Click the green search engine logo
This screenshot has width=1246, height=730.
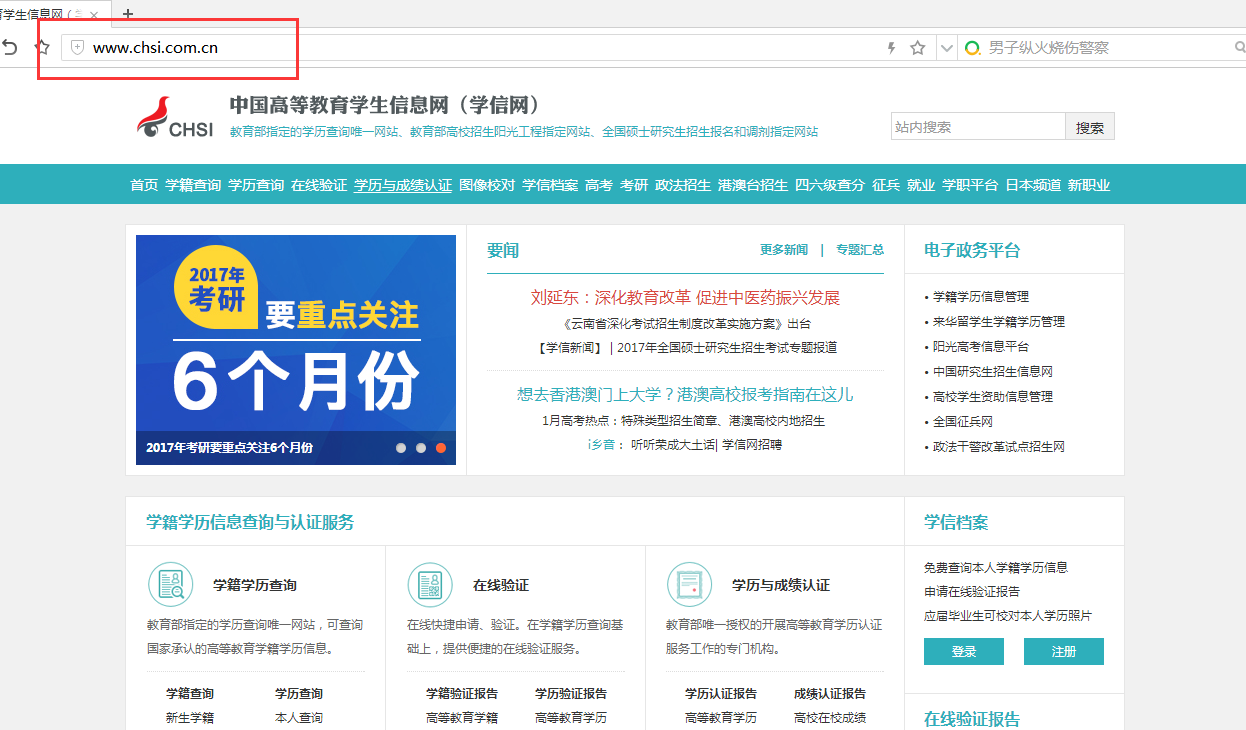point(970,46)
